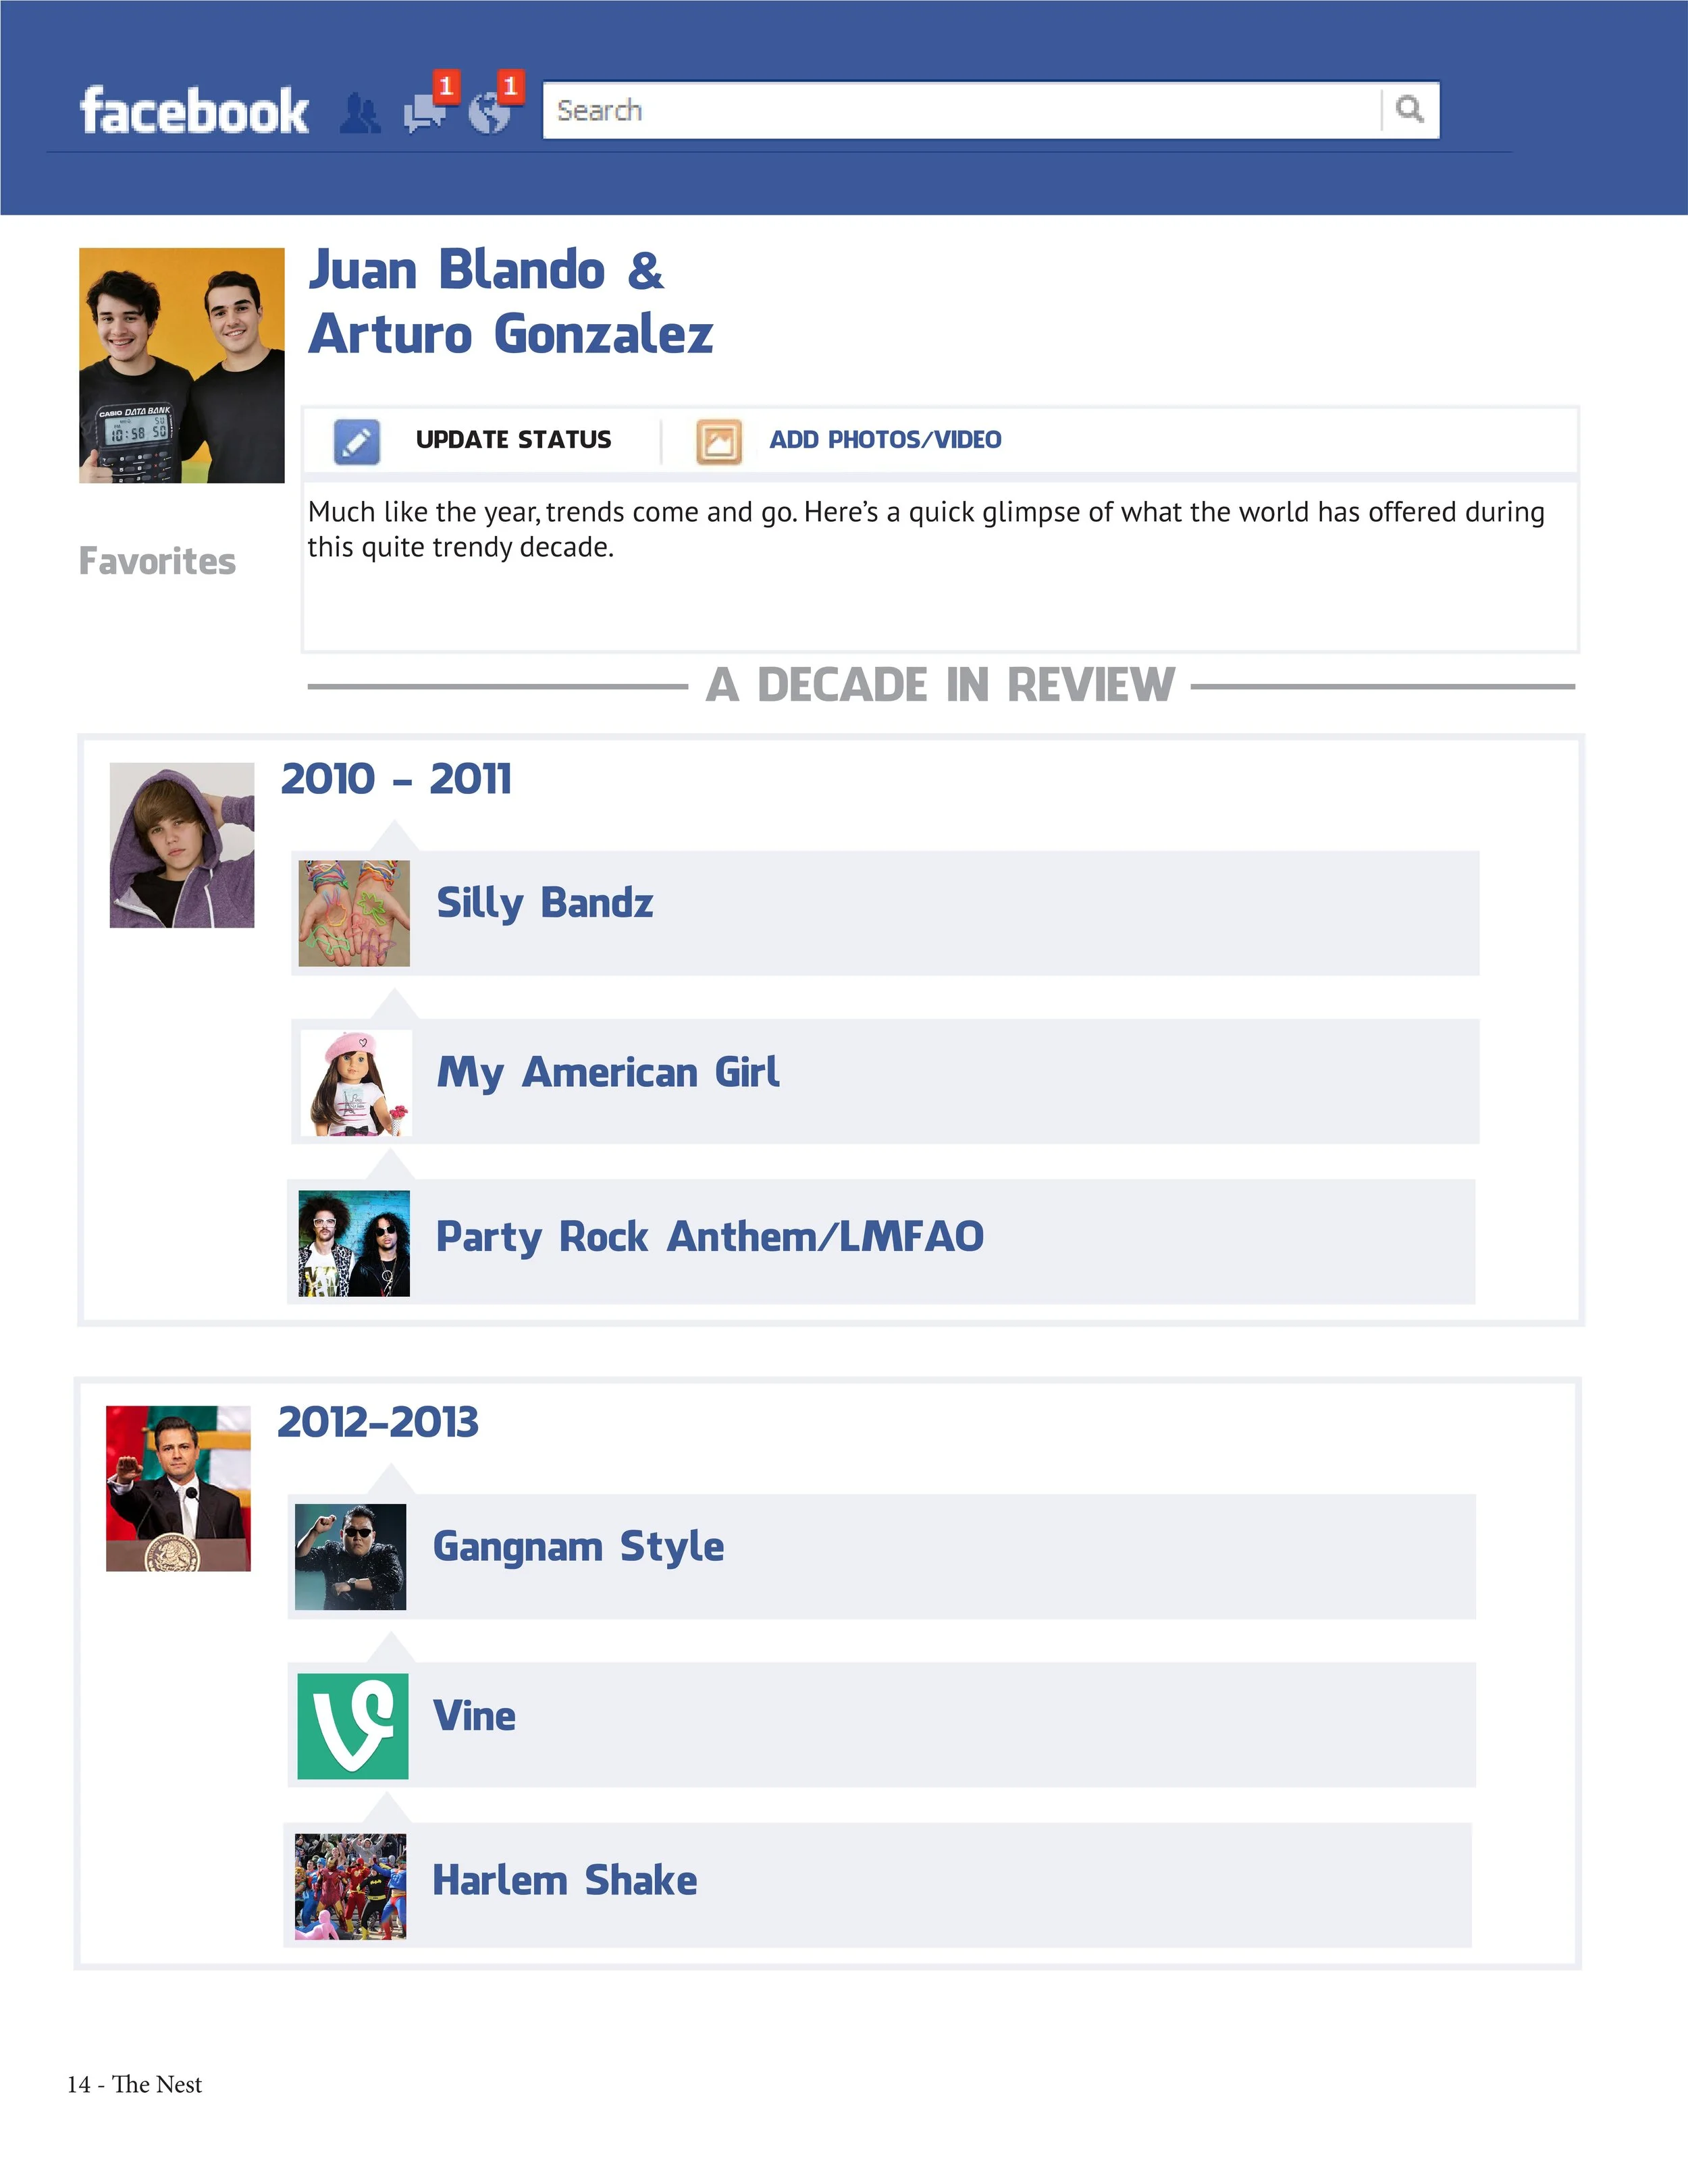Click the friend requests icon
The height and width of the screenshot is (2184, 1688).
360,114
